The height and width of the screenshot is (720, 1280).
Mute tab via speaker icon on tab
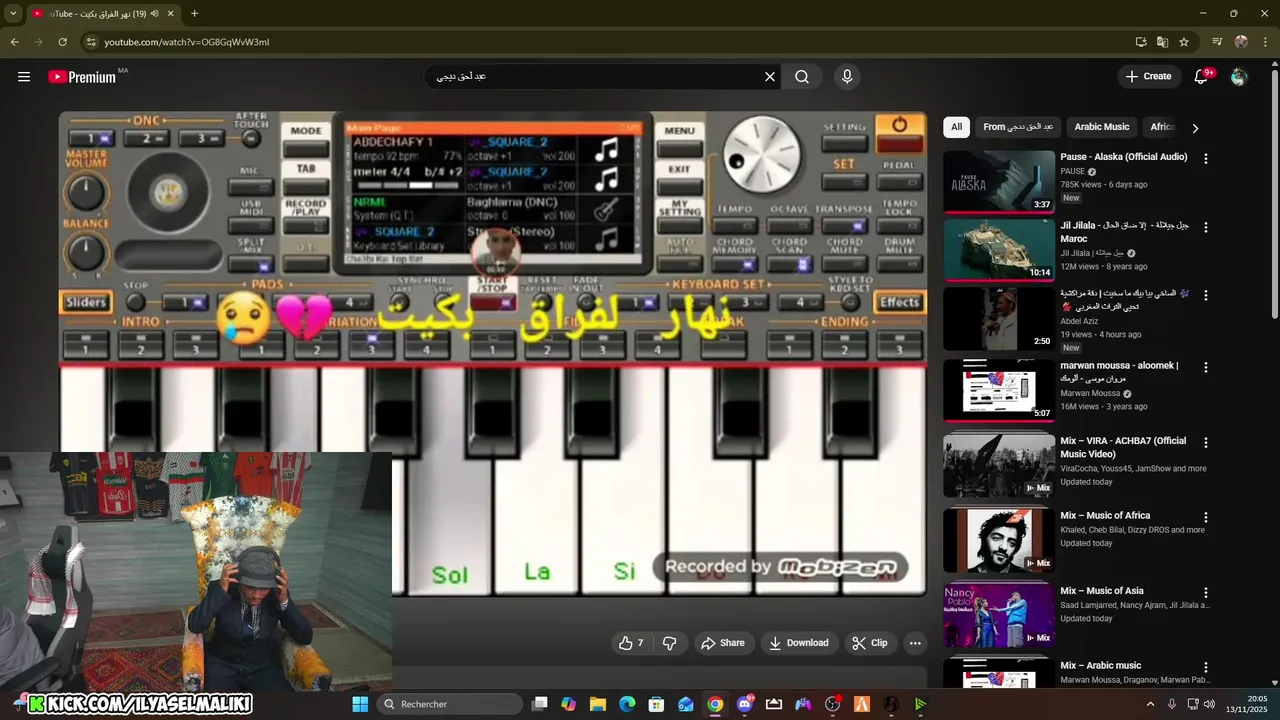pos(154,13)
